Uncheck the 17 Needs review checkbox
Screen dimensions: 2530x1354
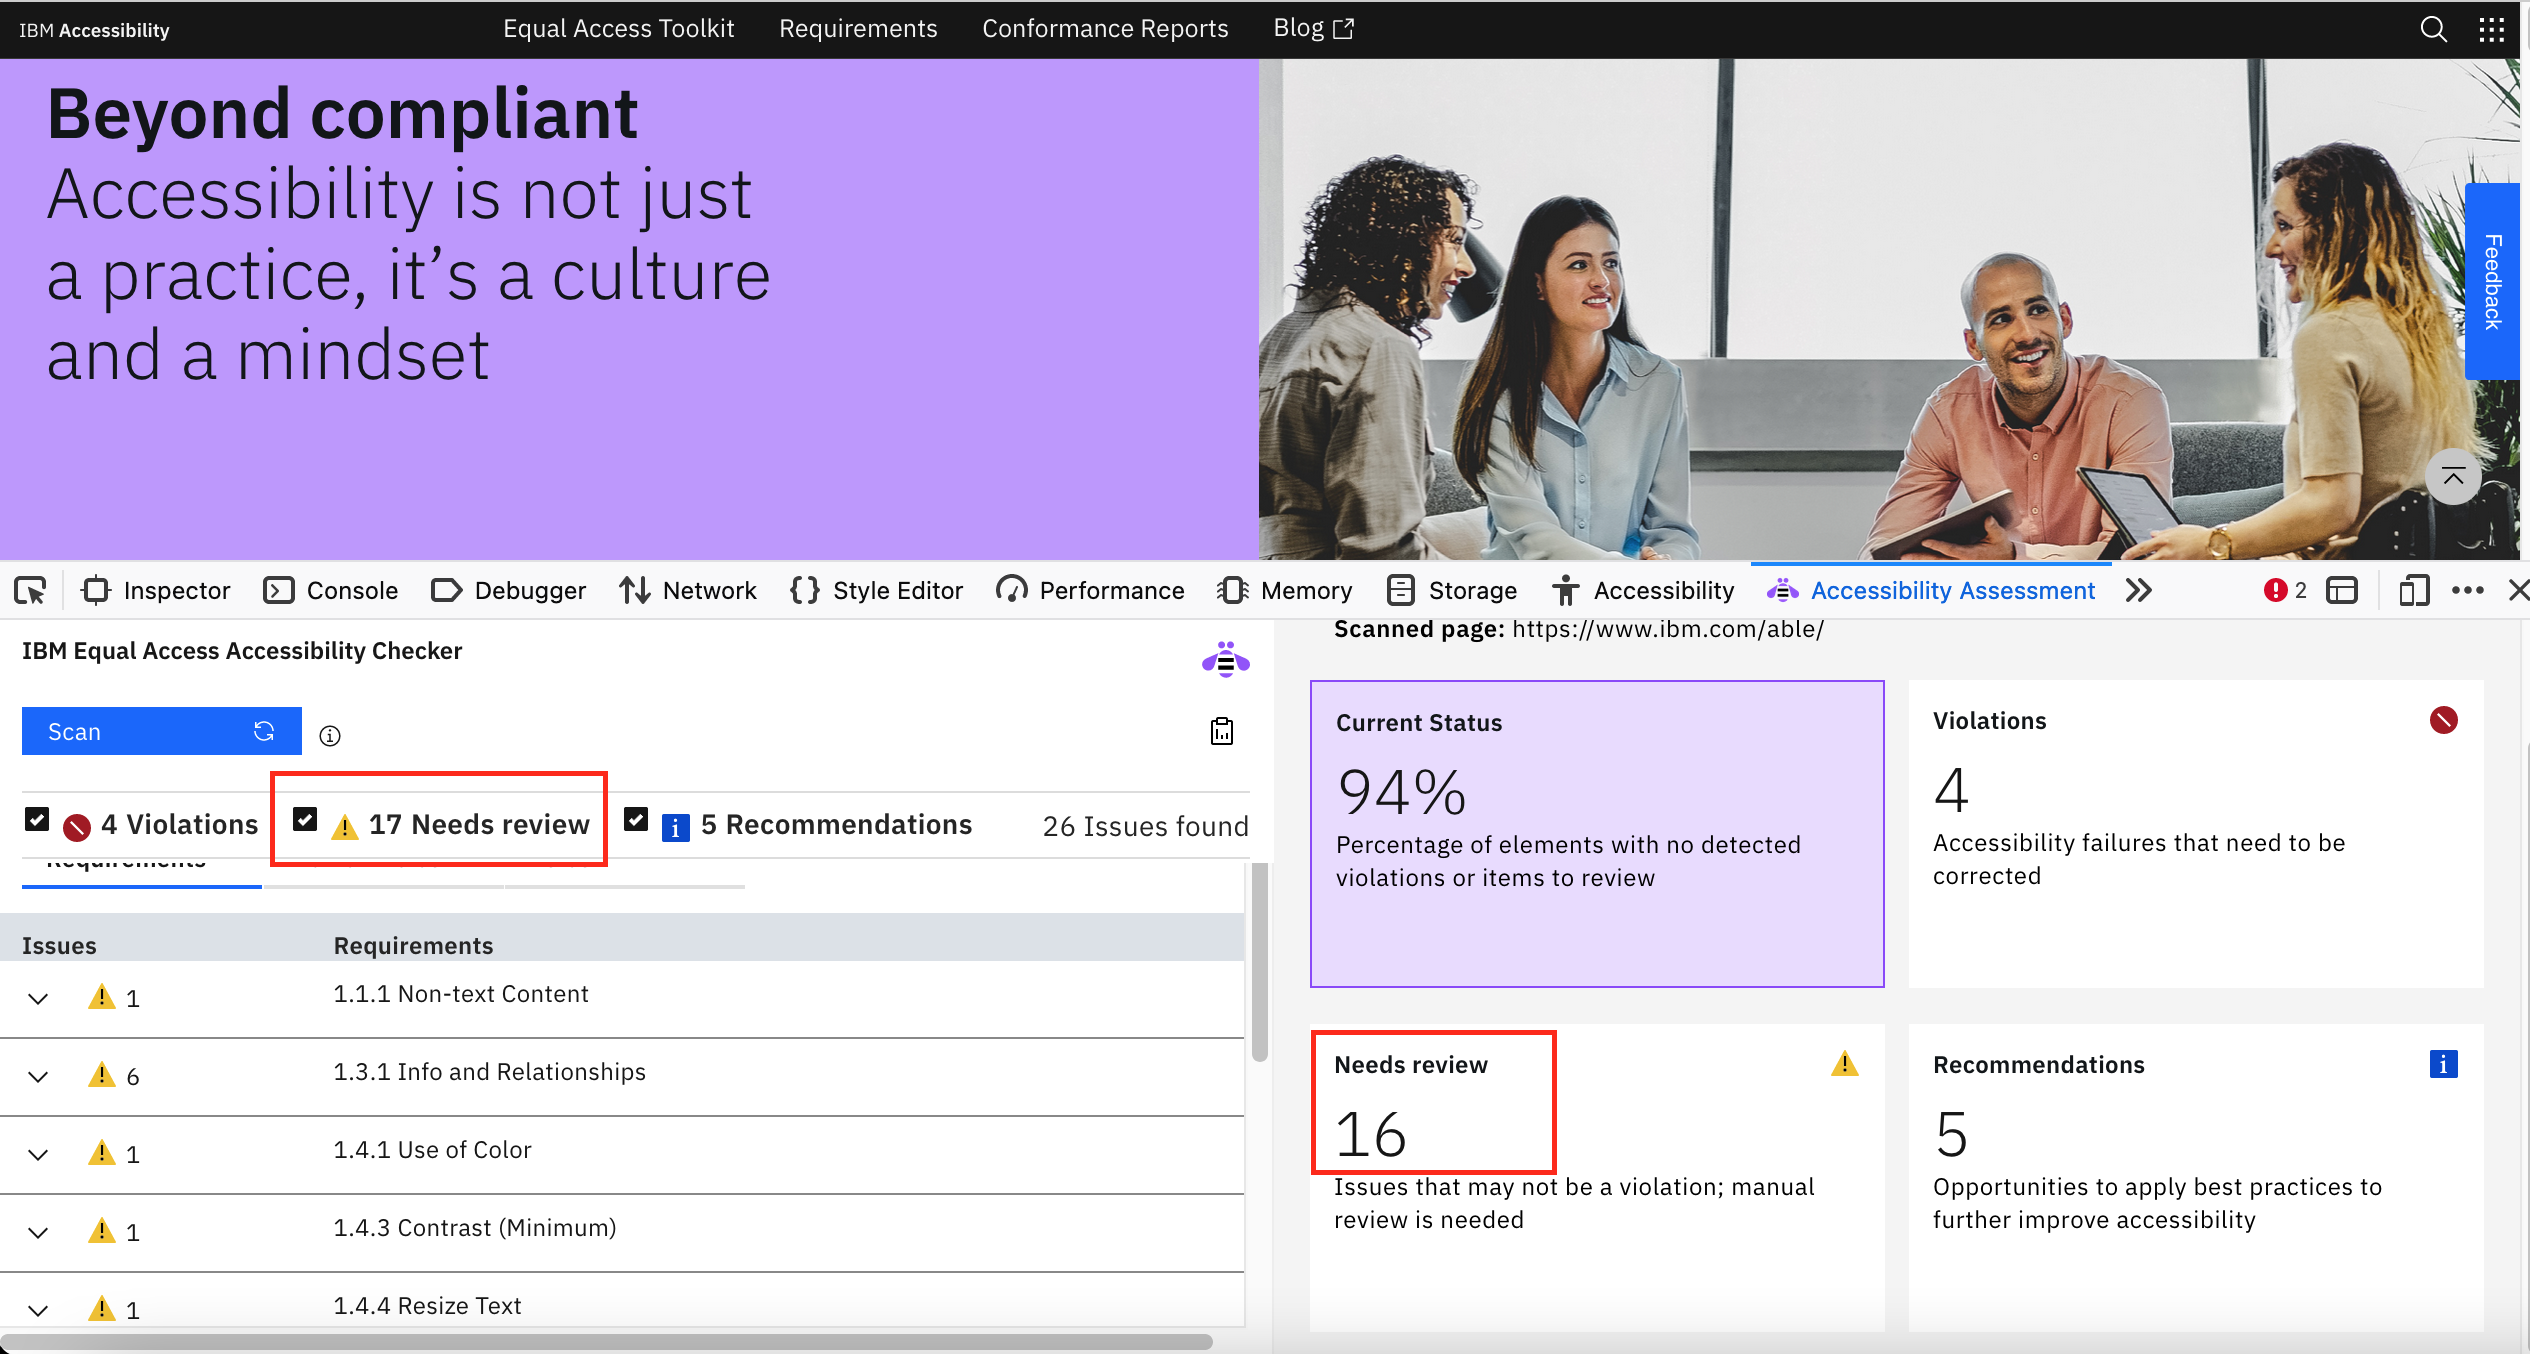[x=305, y=820]
